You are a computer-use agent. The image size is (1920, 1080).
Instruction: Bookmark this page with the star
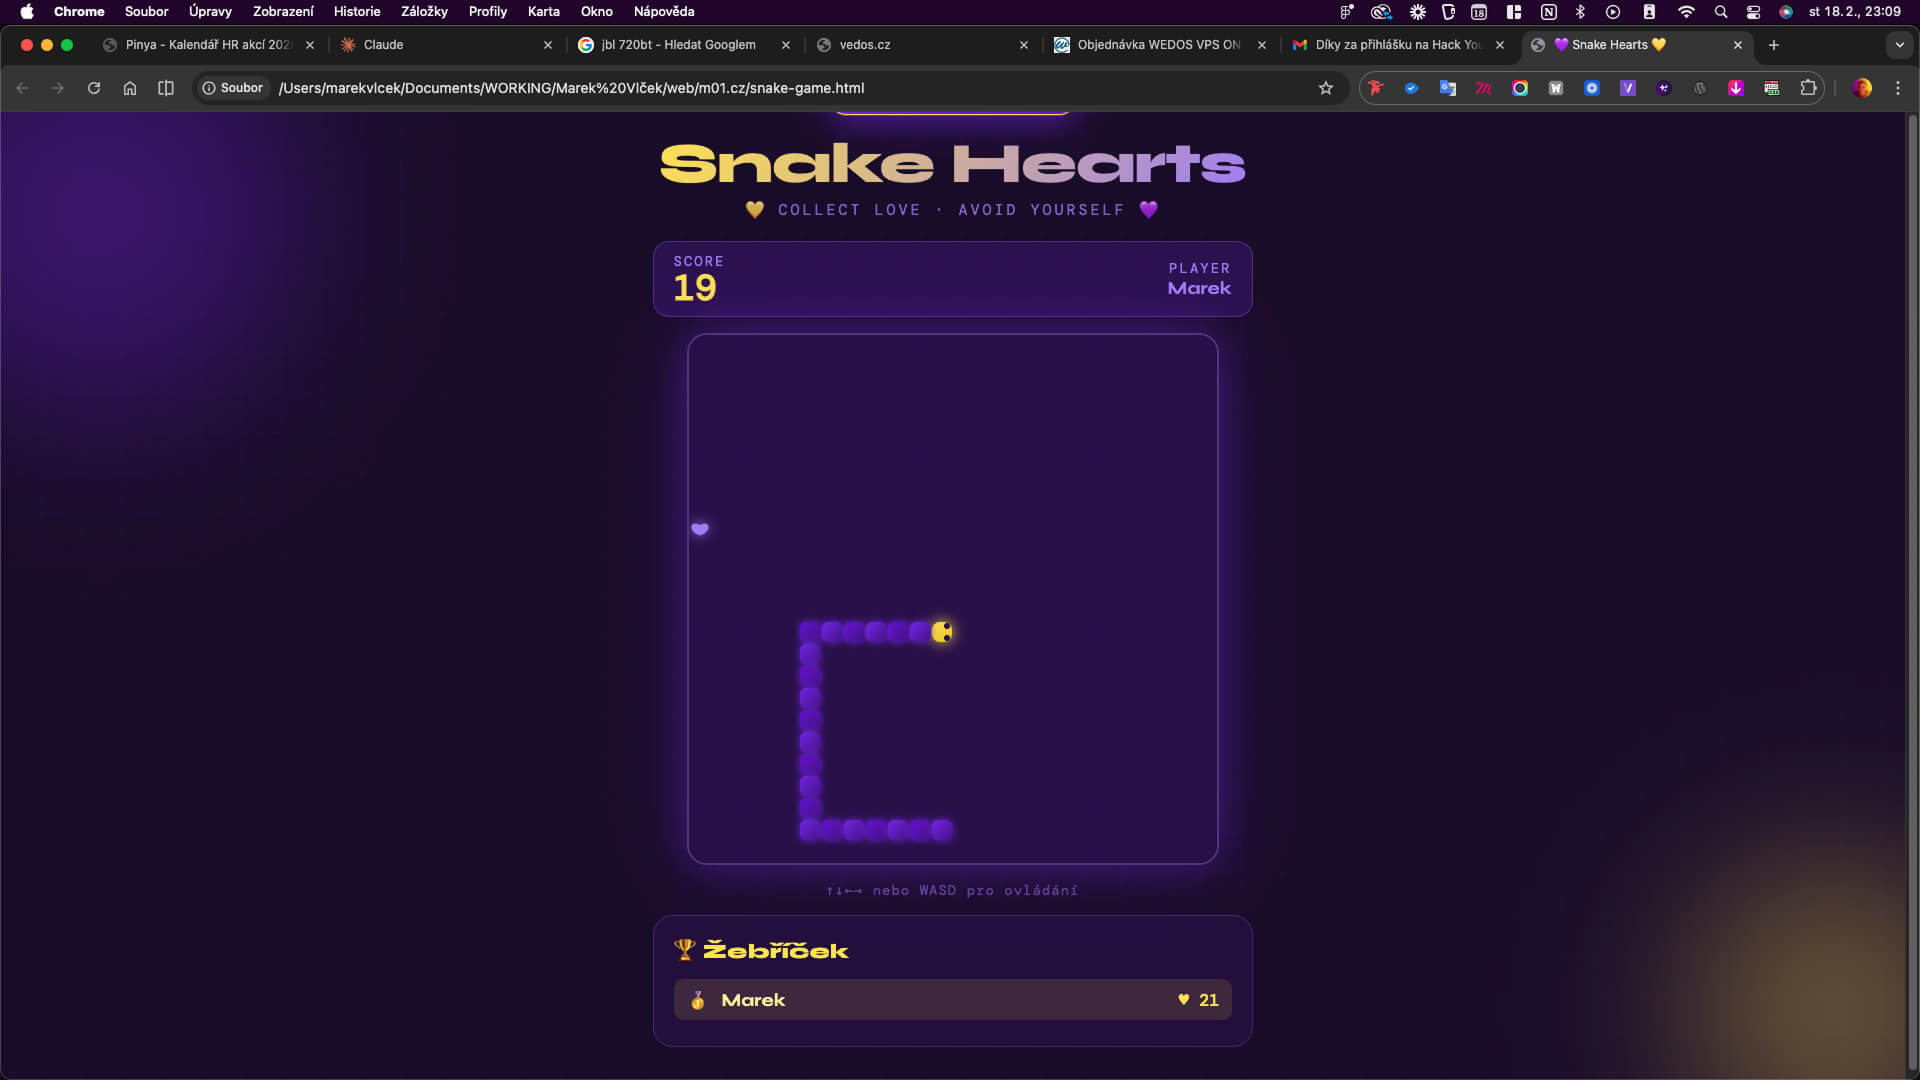pyautogui.click(x=1325, y=88)
